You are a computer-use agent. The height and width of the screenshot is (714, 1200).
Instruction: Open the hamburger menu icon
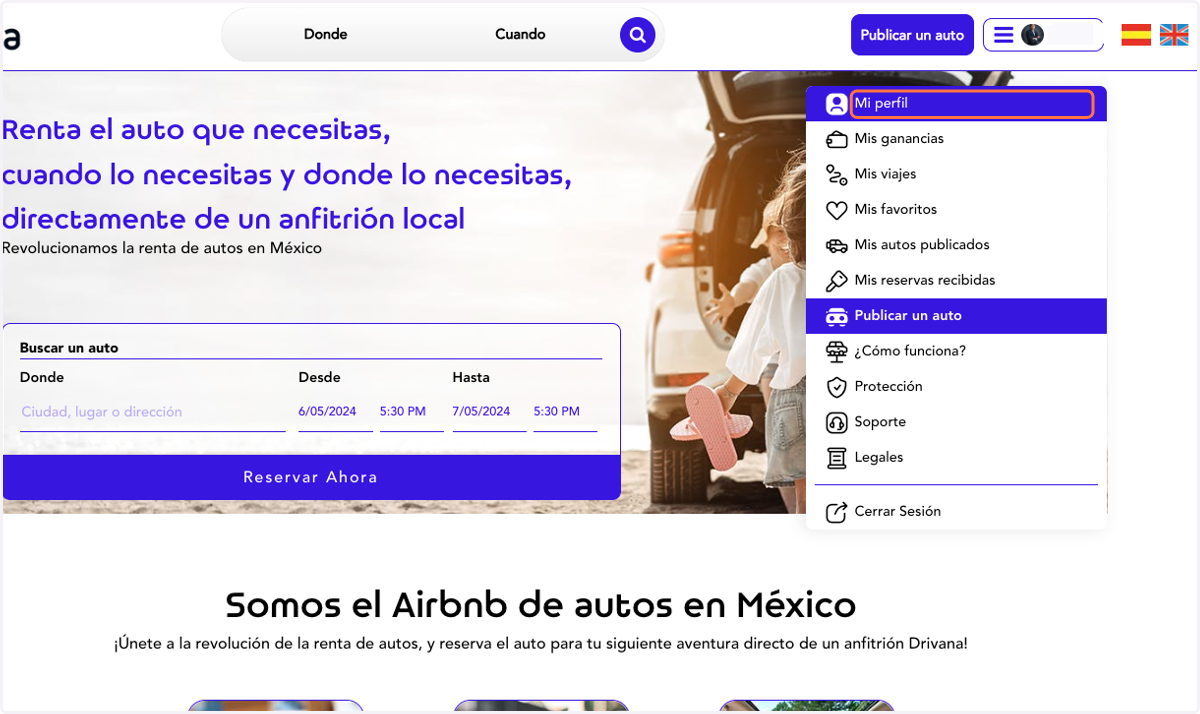pos(1003,35)
